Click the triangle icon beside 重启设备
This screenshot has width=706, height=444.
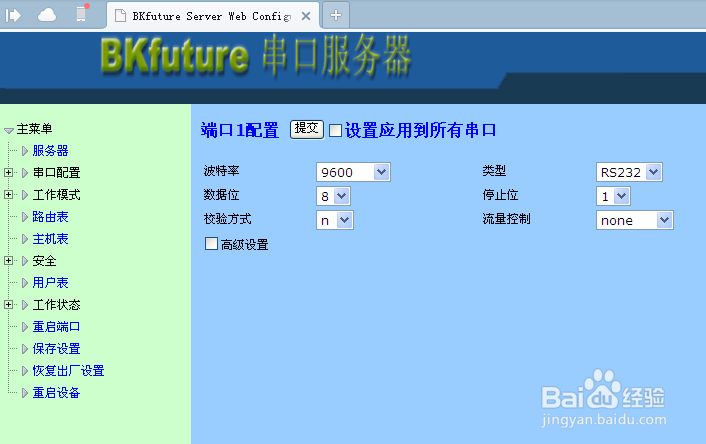[25, 393]
